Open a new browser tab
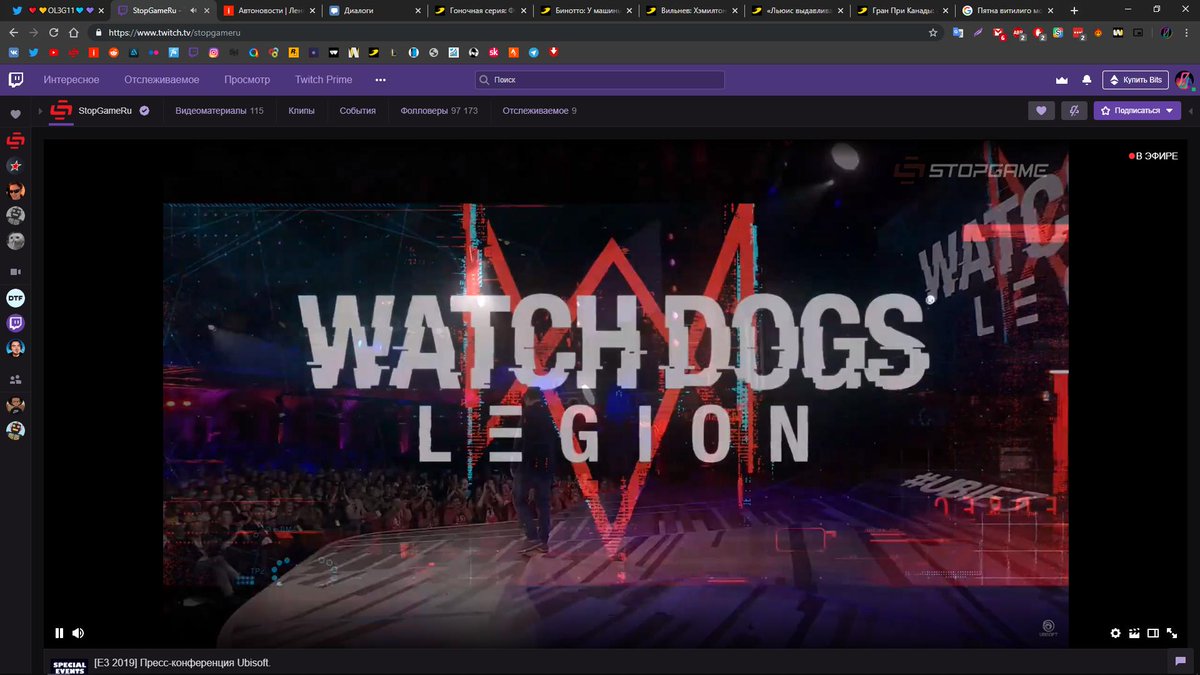This screenshot has width=1200, height=675. tap(1073, 10)
